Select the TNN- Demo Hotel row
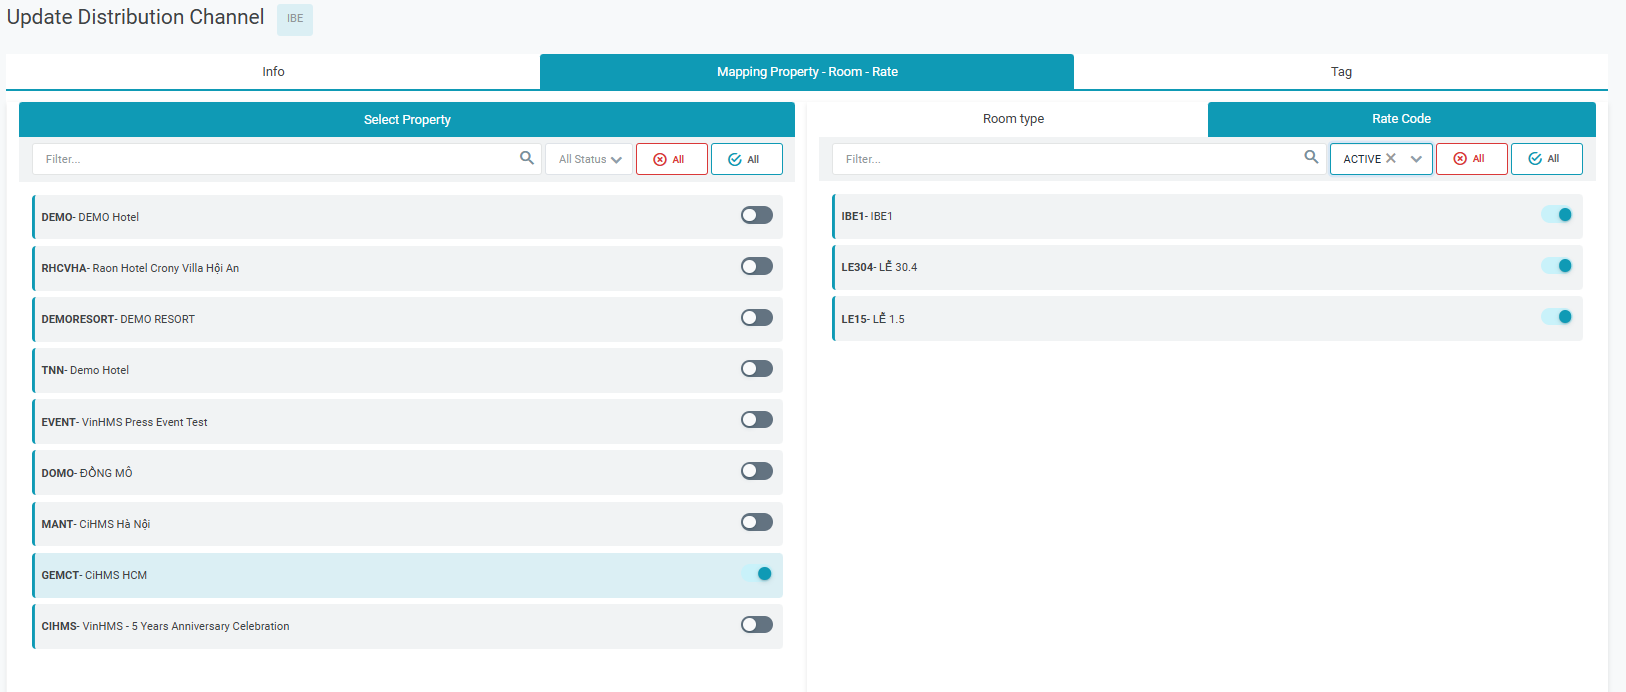 pyautogui.click(x=407, y=370)
